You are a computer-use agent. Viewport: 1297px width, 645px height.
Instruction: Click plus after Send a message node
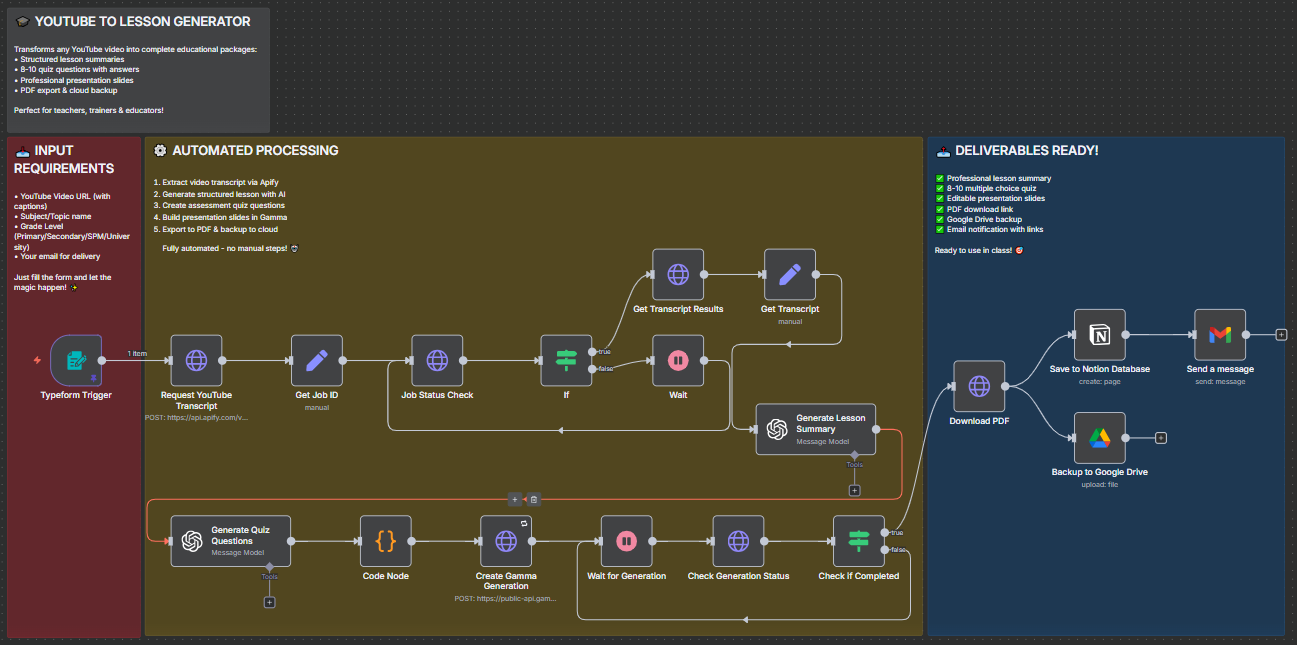click(x=1281, y=335)
